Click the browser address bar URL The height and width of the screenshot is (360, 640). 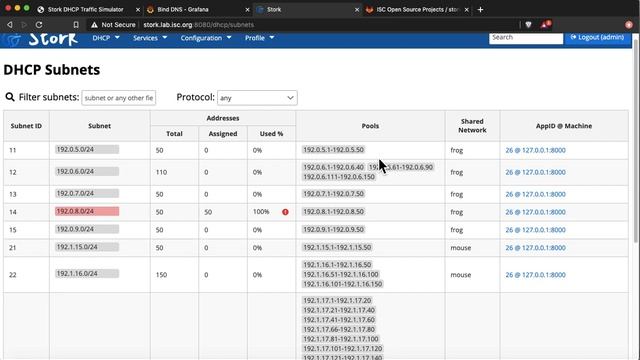pyautogui.click(x=198, y=24)
